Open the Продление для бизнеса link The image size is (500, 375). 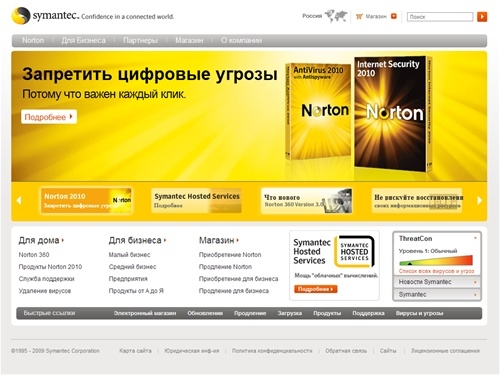(234, 291)
